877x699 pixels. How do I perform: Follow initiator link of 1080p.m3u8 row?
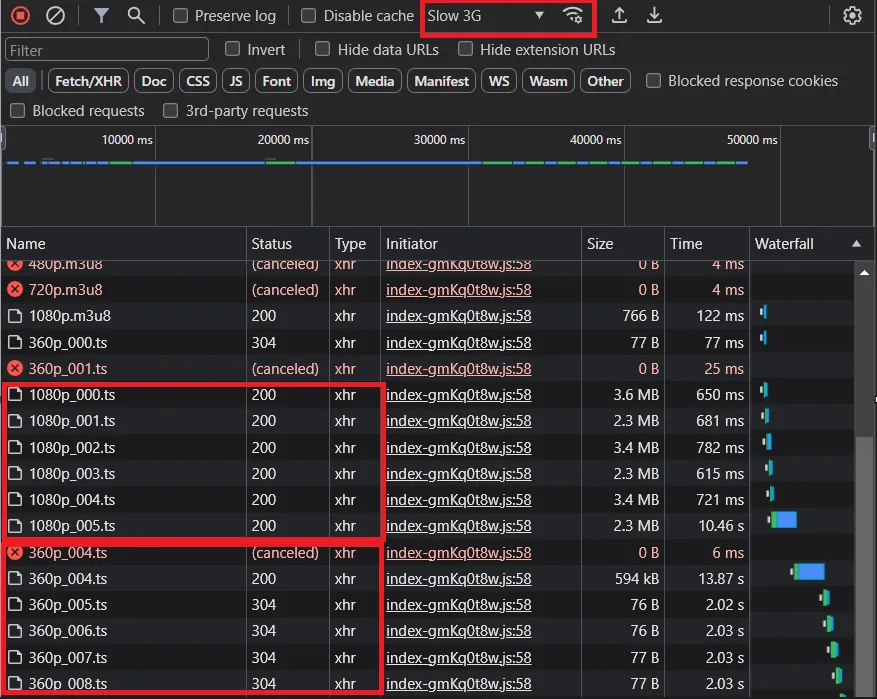pos(458,315)
